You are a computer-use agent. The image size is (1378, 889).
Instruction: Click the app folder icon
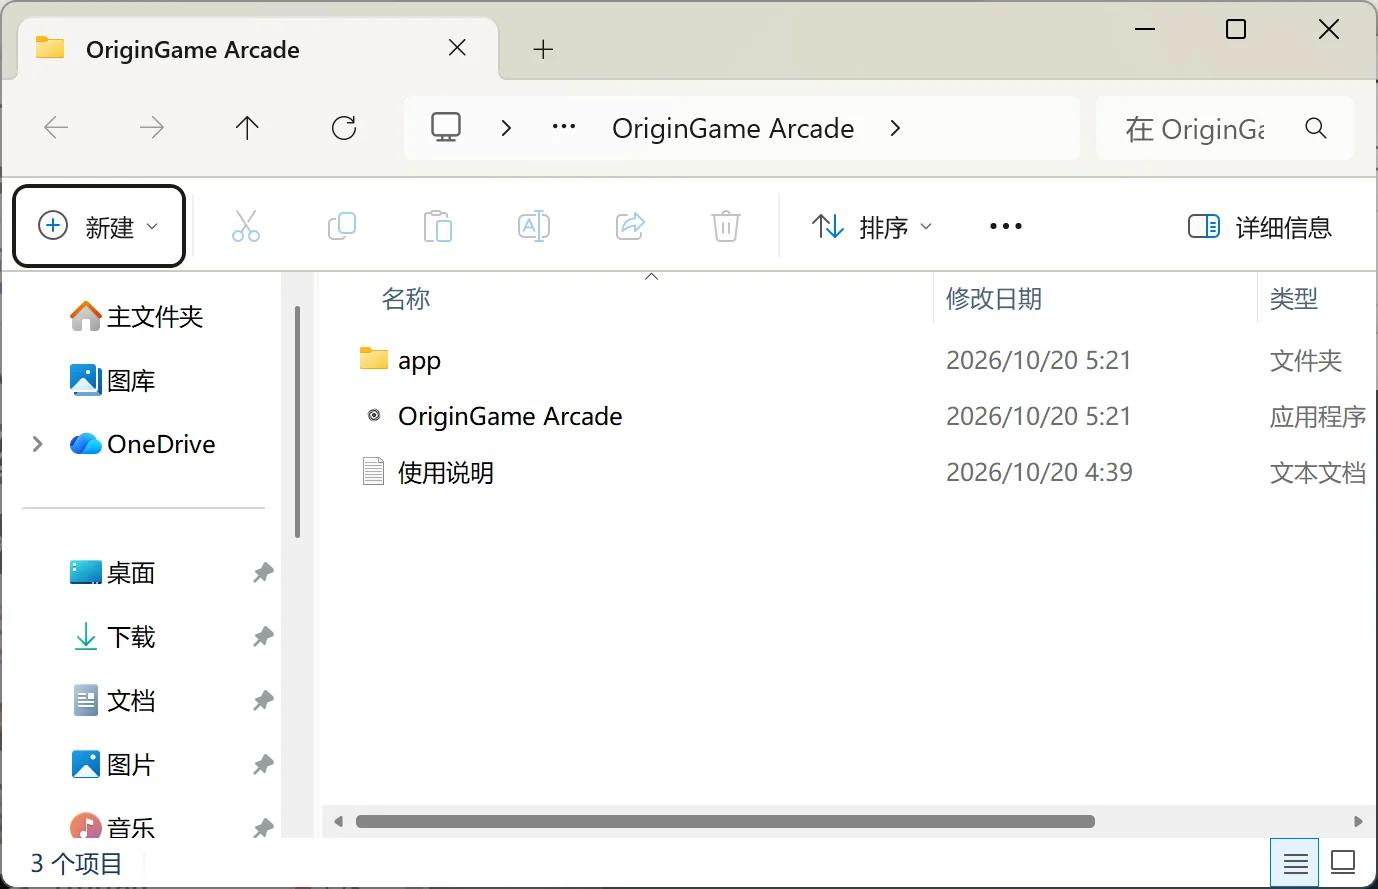(373, 358)
